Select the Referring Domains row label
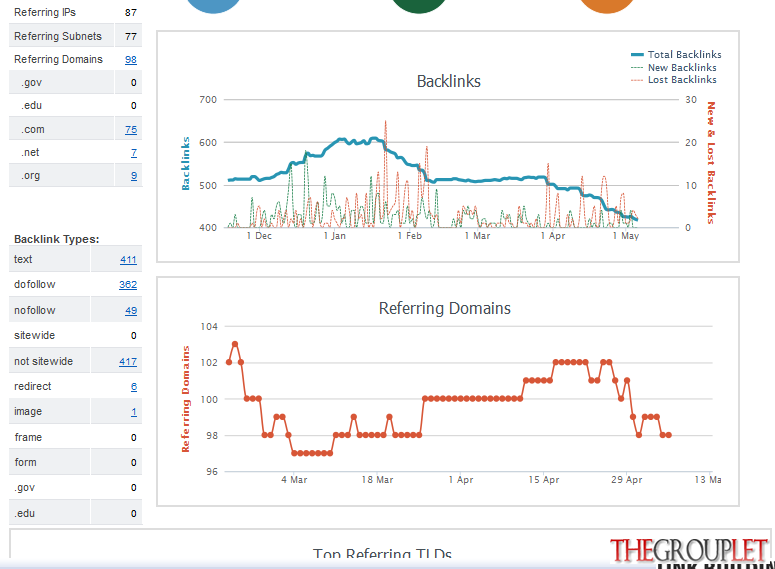The width and height of the screenshot is (775, 569). 58,59
